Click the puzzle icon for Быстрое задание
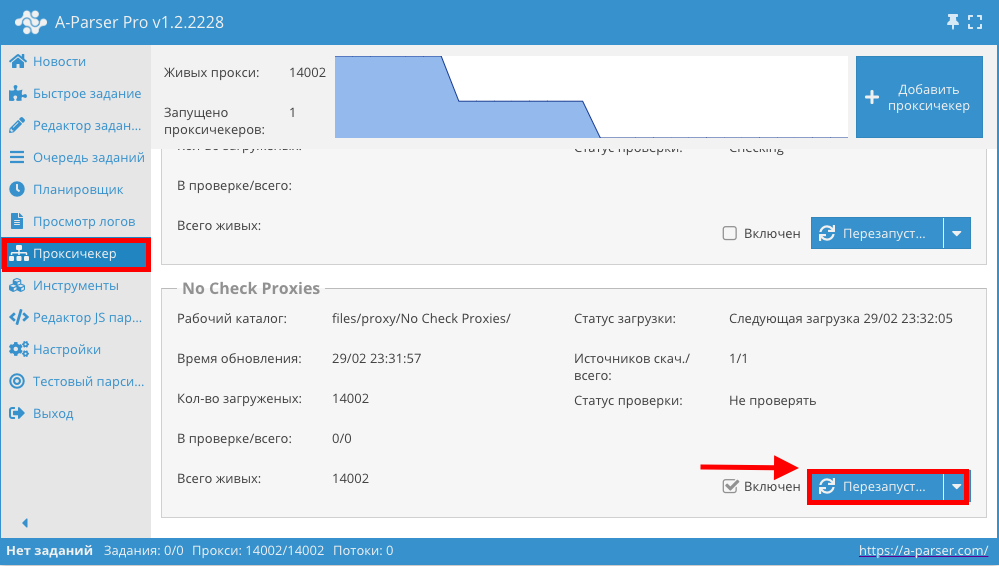Viewport: 999px width, 566px height. 17,94
